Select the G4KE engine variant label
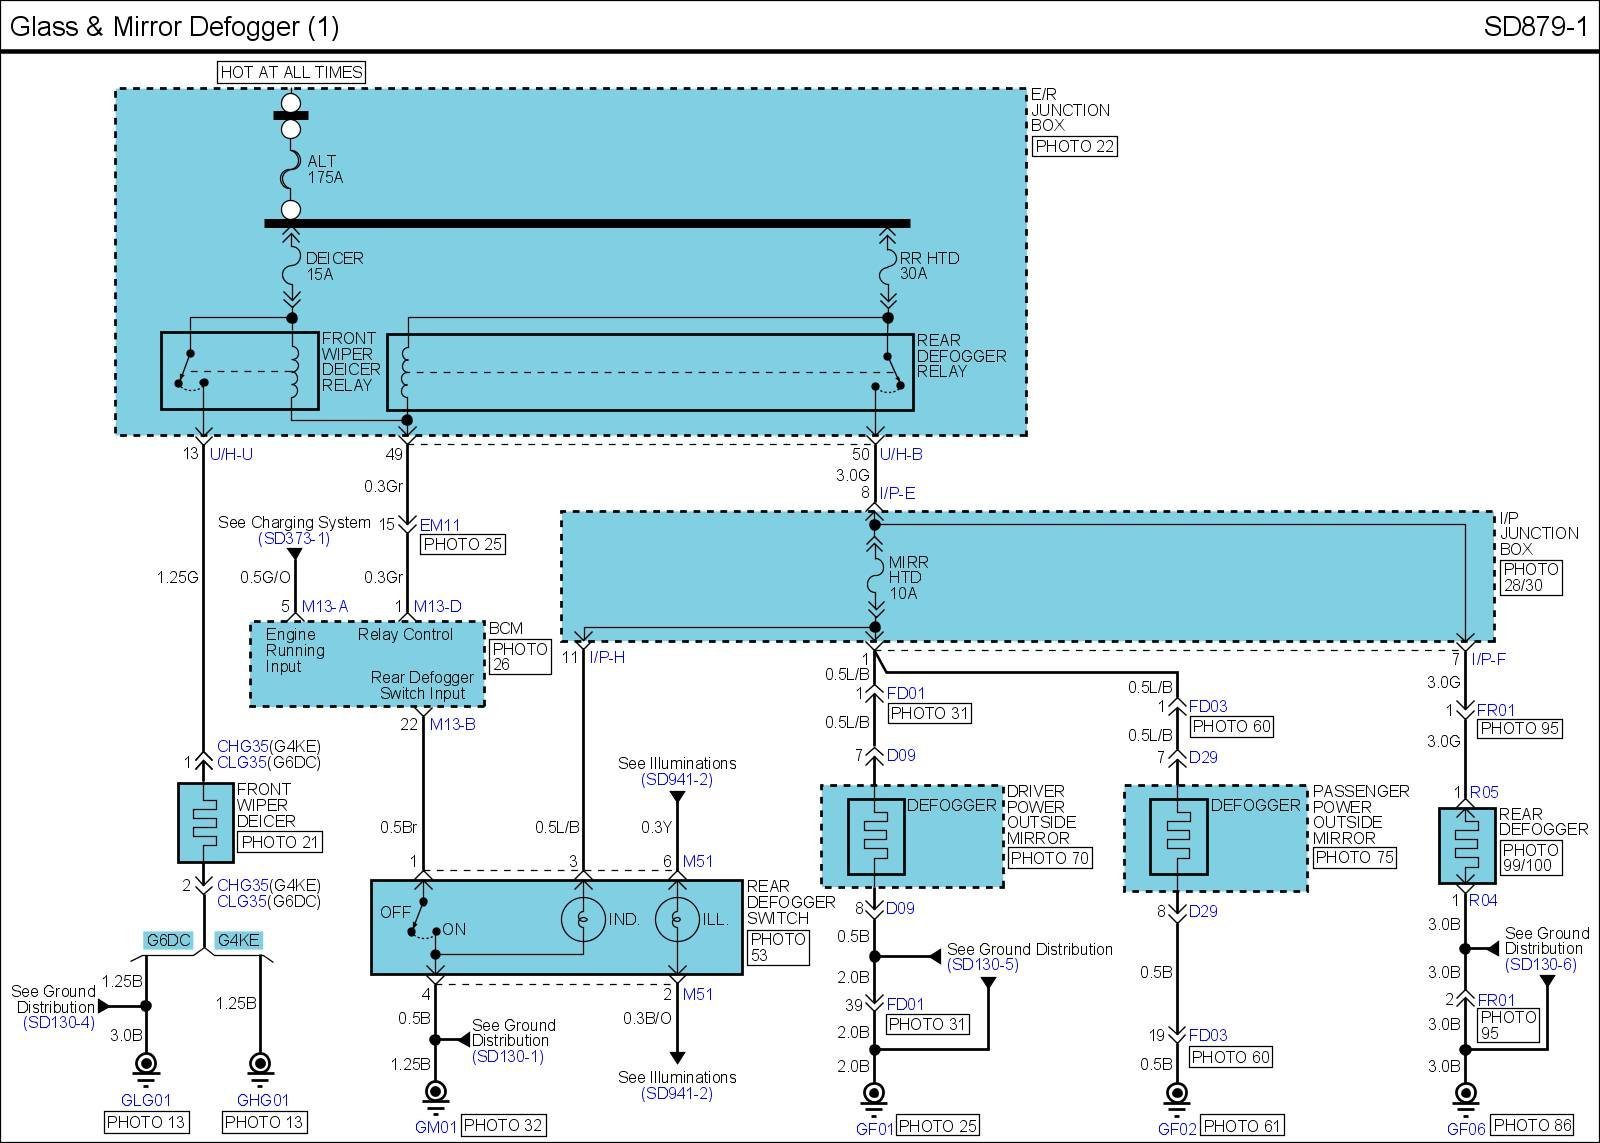This screenshot has height=1143, width=1600. [239, 941]
